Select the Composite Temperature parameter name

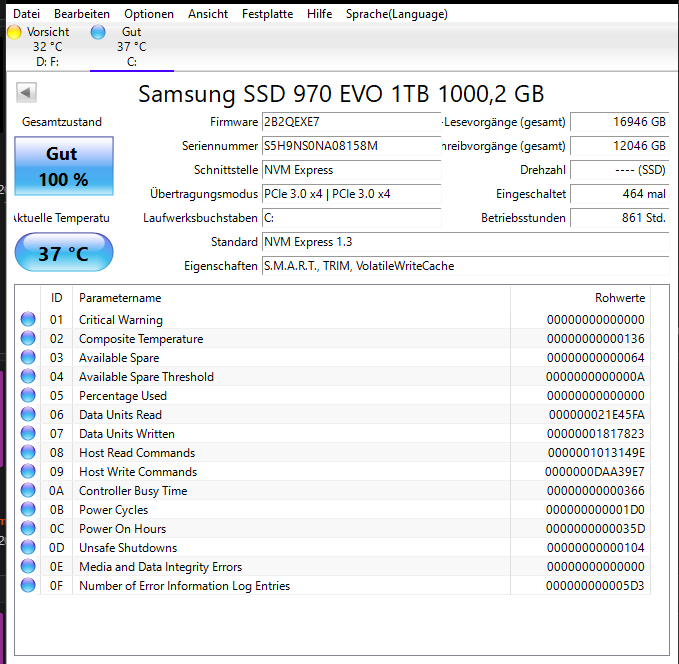pyautogui.click(x=141, y=339)
